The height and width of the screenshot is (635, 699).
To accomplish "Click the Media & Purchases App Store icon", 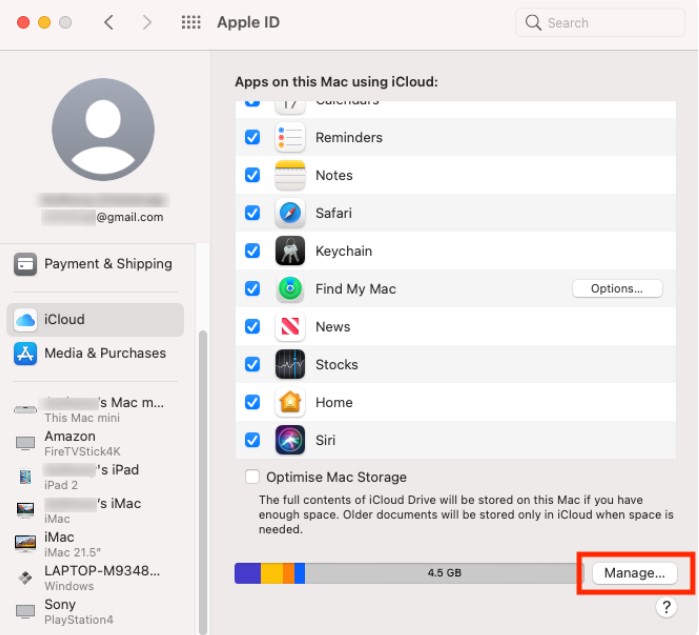I will pyautogui.click(x=25, y=354).
